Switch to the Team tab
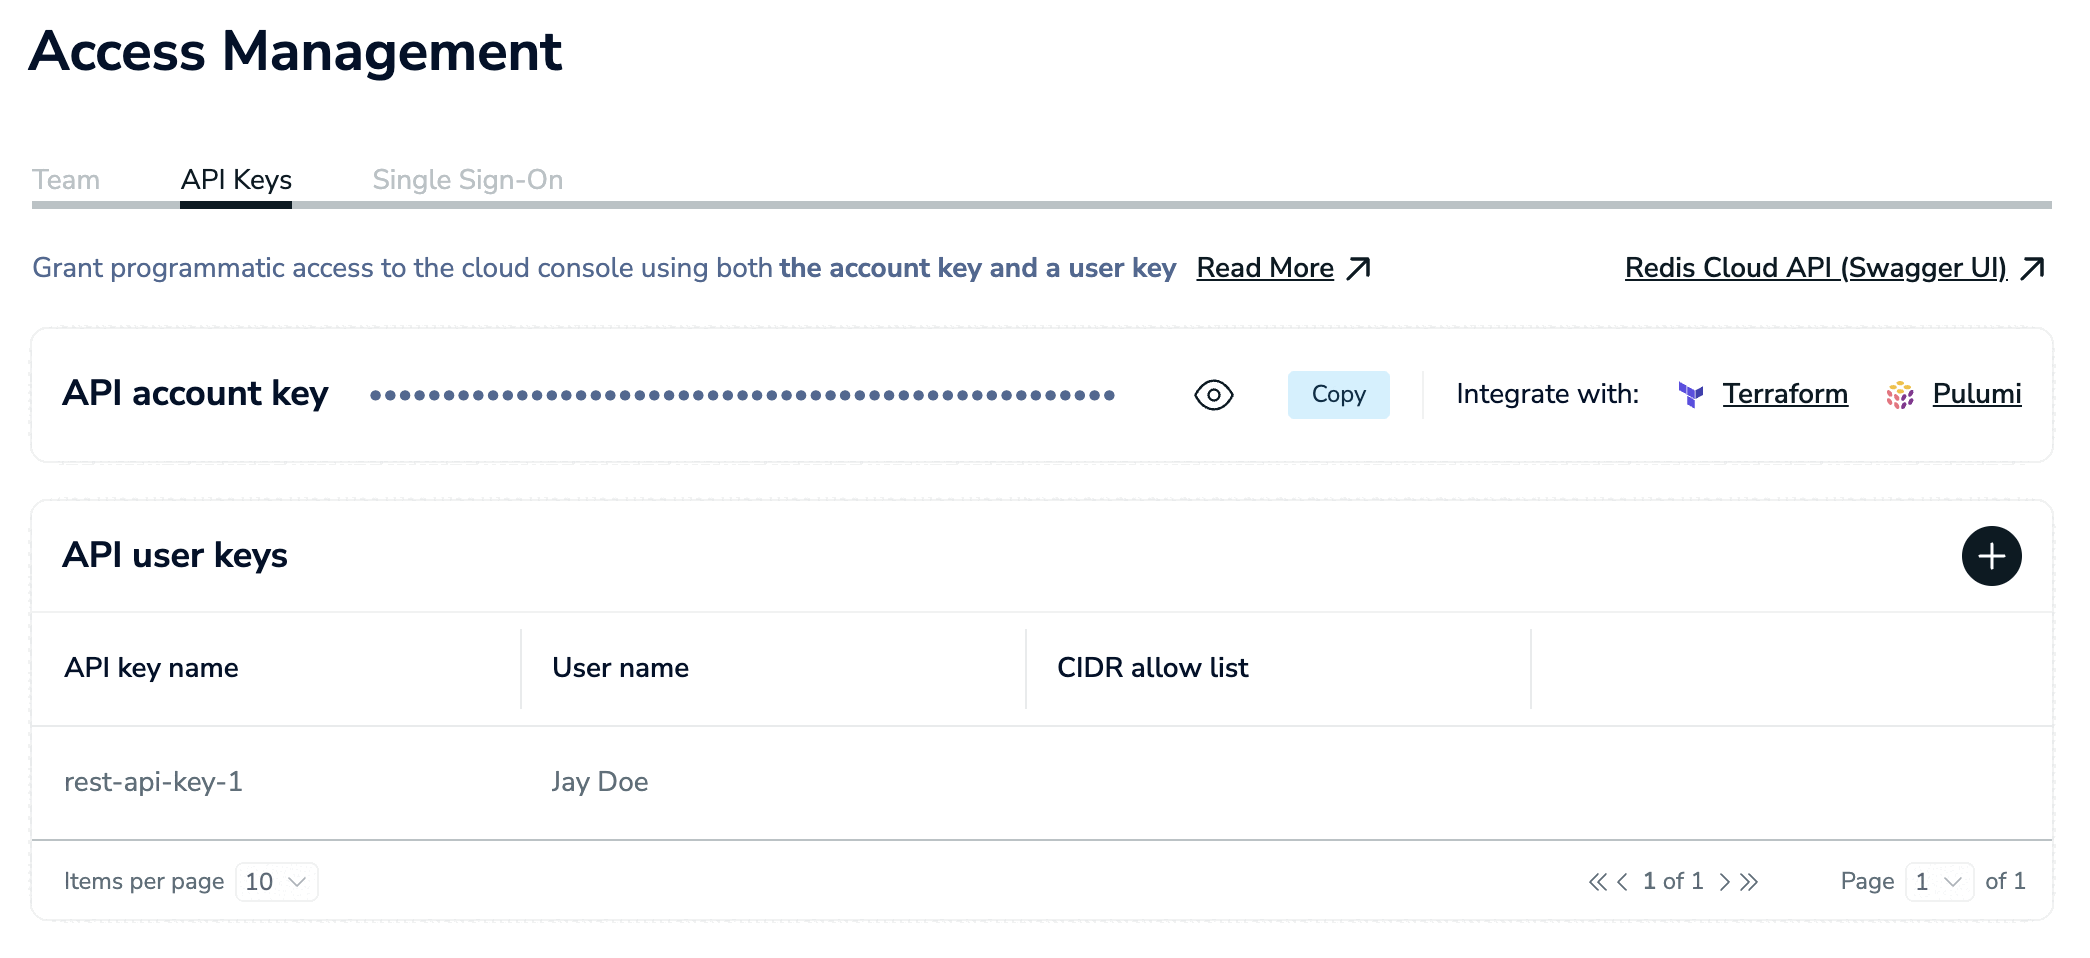Viewport: 2090px width, 958px height. [66, 180]
